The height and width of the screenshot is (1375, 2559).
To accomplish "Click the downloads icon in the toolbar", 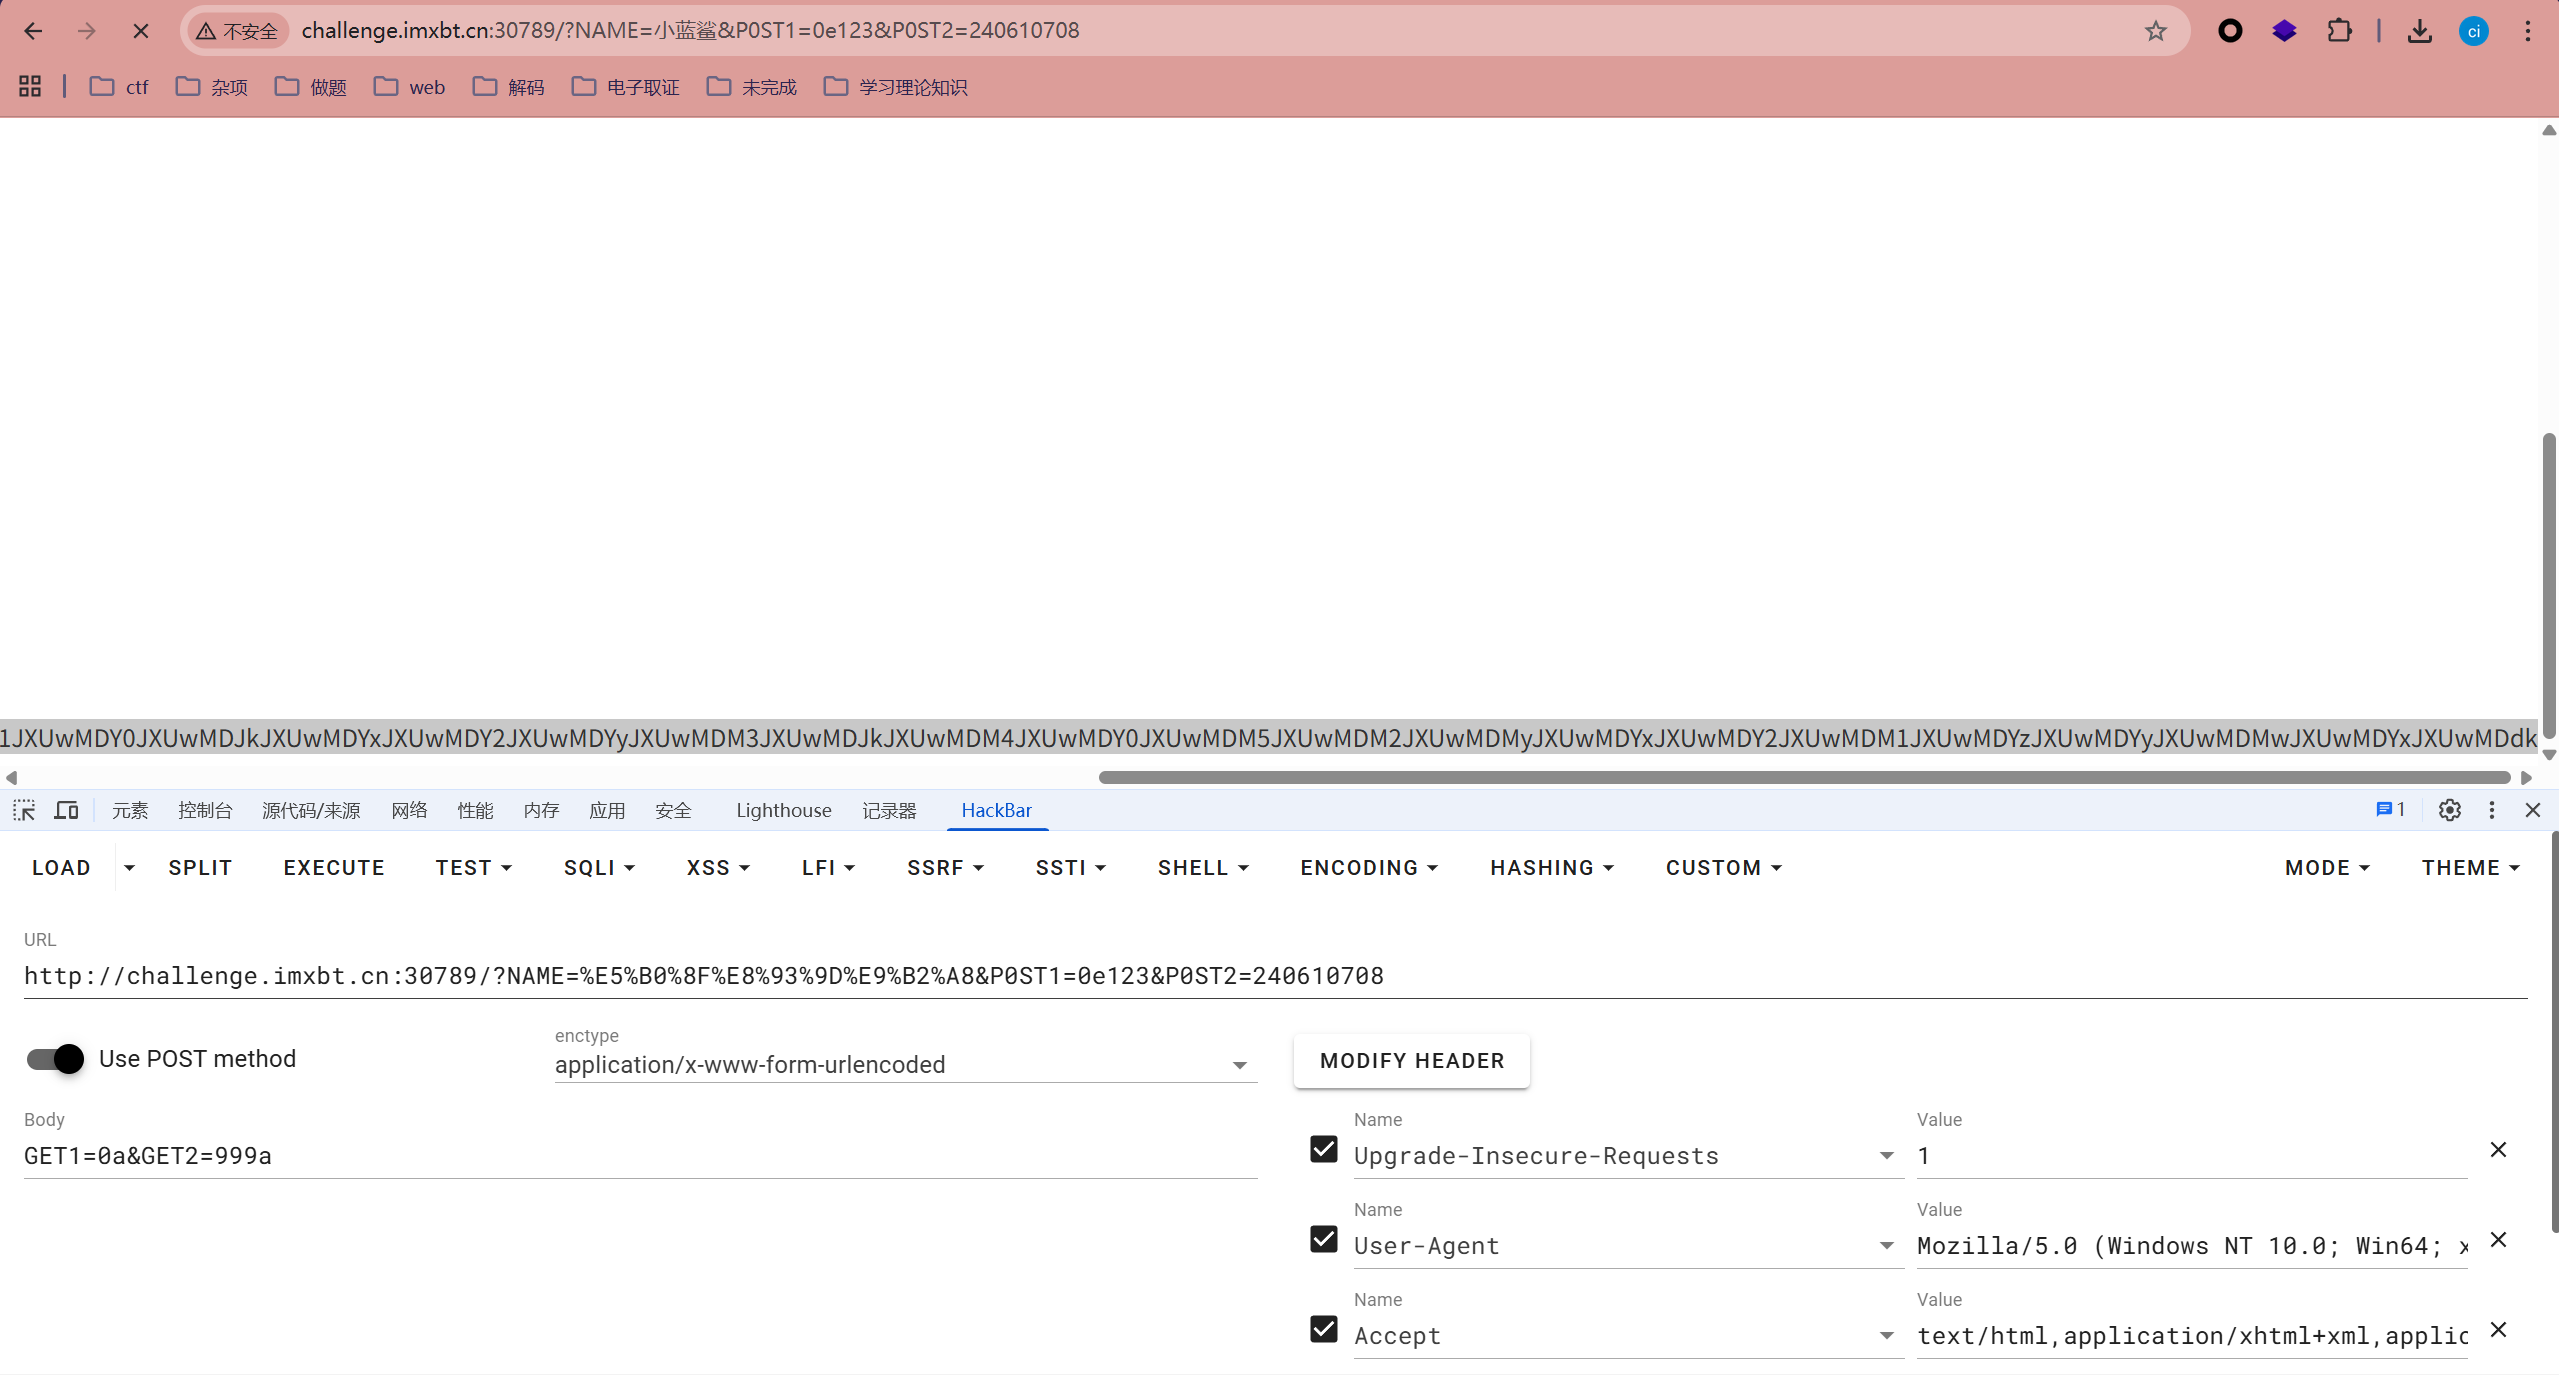I will 2419,31.
